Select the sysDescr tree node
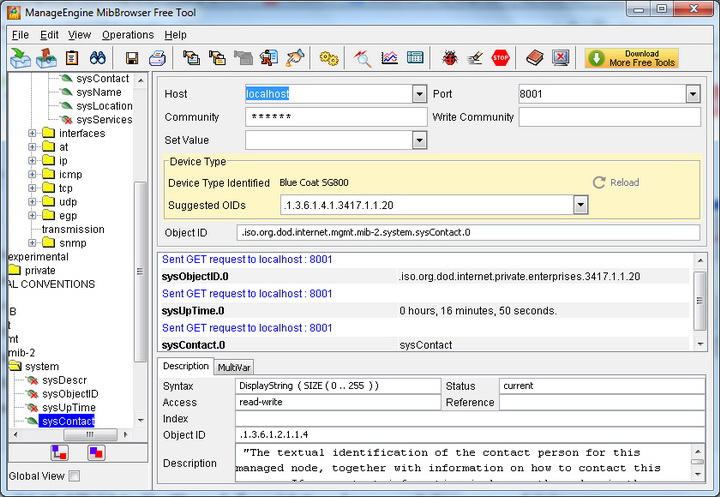Image resolution: width=720 pixels, height=497 pixels. pos(64,380)
